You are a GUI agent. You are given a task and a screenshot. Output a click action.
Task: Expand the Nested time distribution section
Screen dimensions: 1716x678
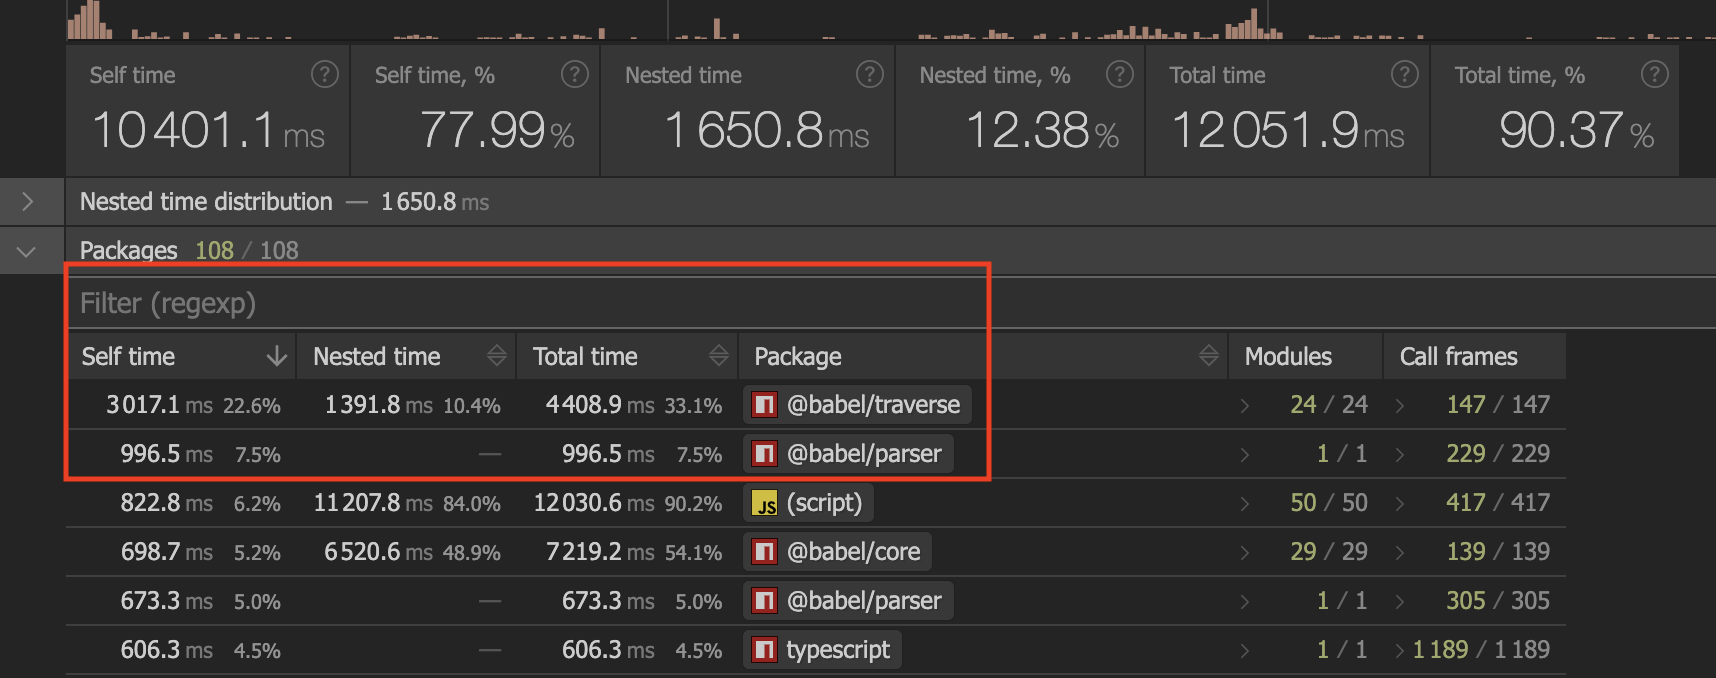click(x=27, y=202)
